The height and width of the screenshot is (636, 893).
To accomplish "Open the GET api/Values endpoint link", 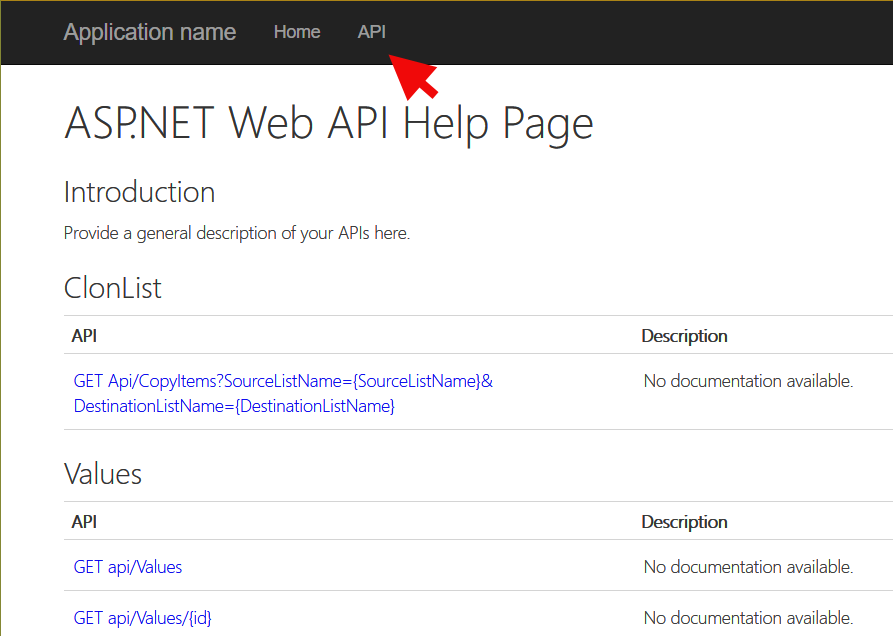I will coord(127,566).
